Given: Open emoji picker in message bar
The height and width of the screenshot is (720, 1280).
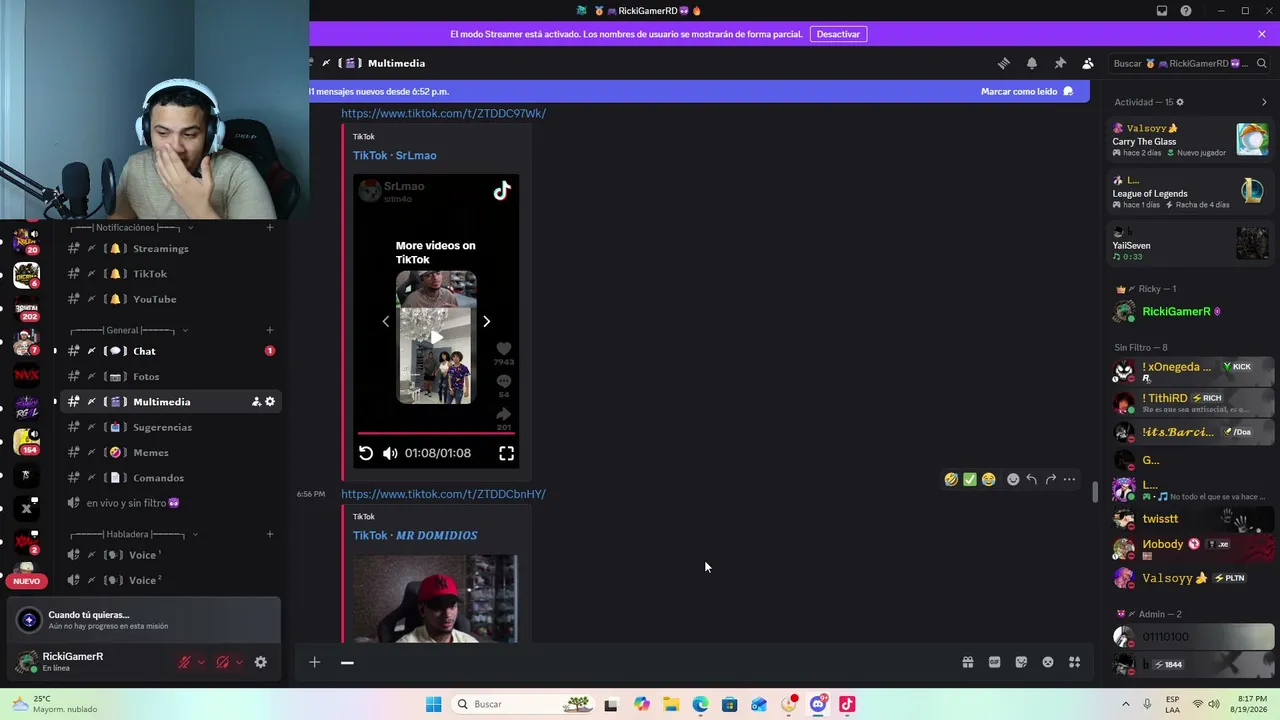Looking at the screenshot, I should (x=1048, y=662).
